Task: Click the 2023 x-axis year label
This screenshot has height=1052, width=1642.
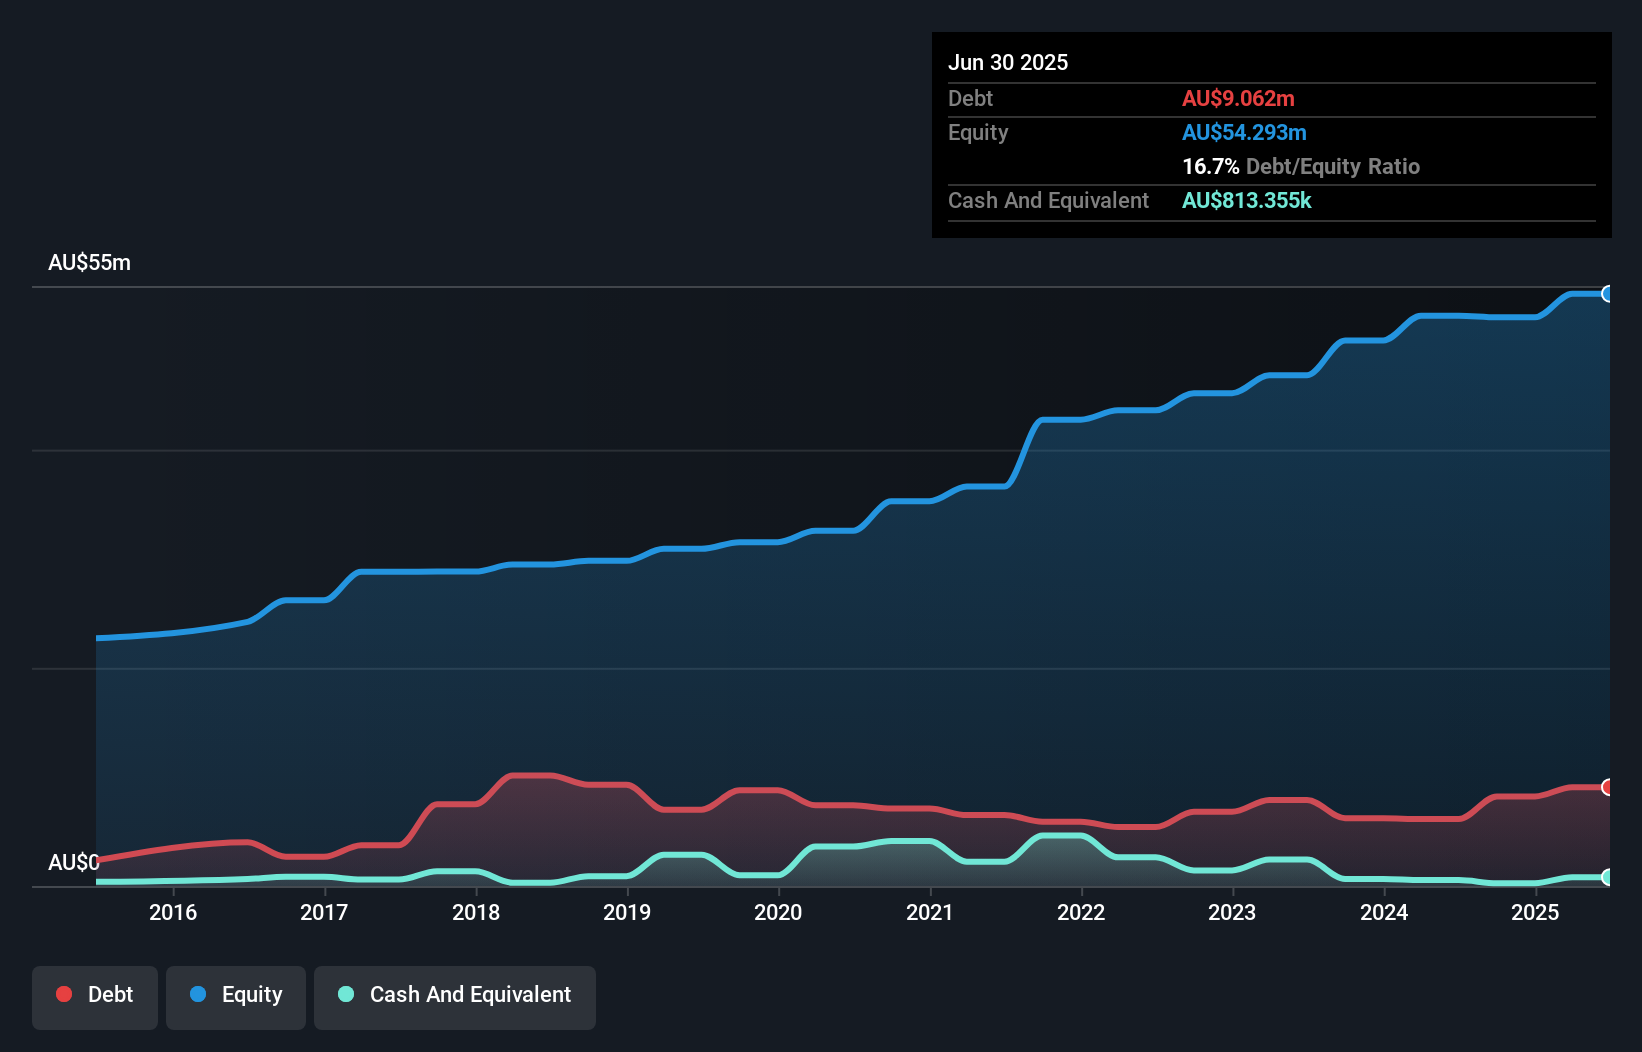Action: click(1232, 912)
